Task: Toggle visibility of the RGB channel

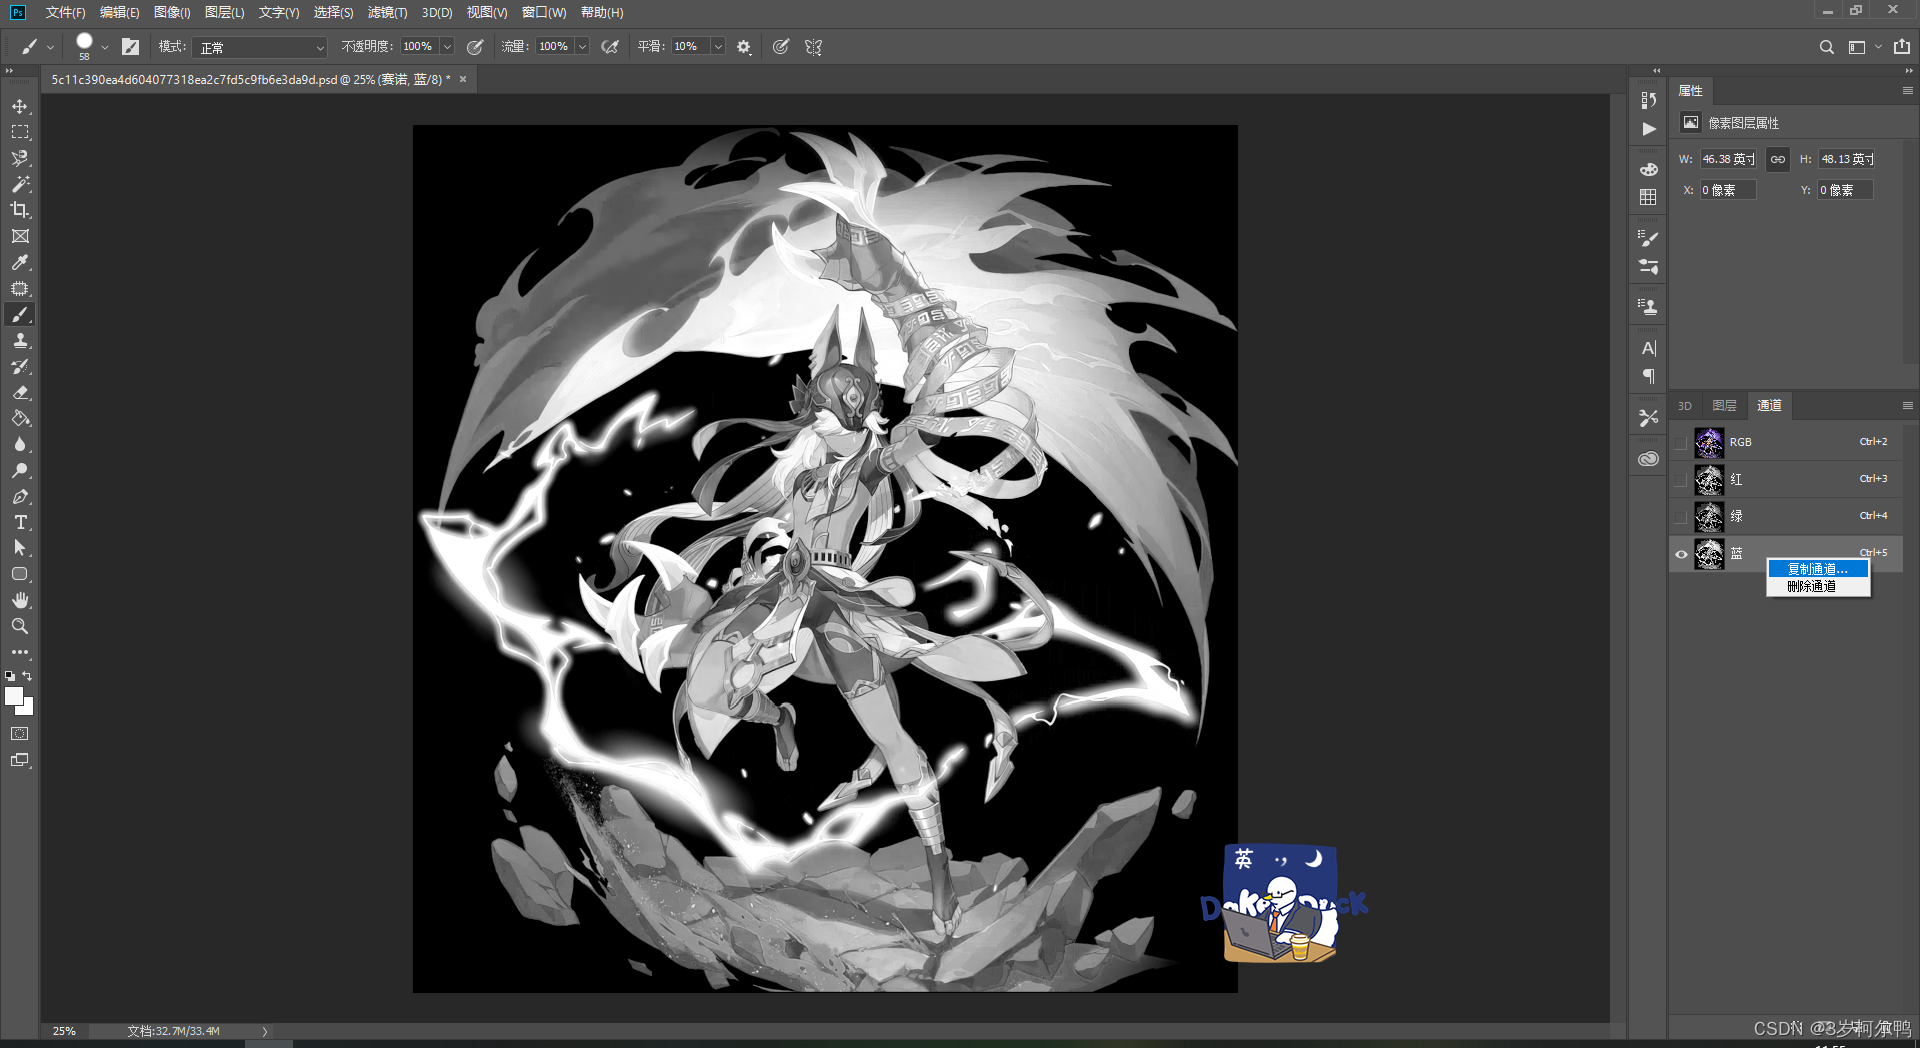Action: 1681,442
